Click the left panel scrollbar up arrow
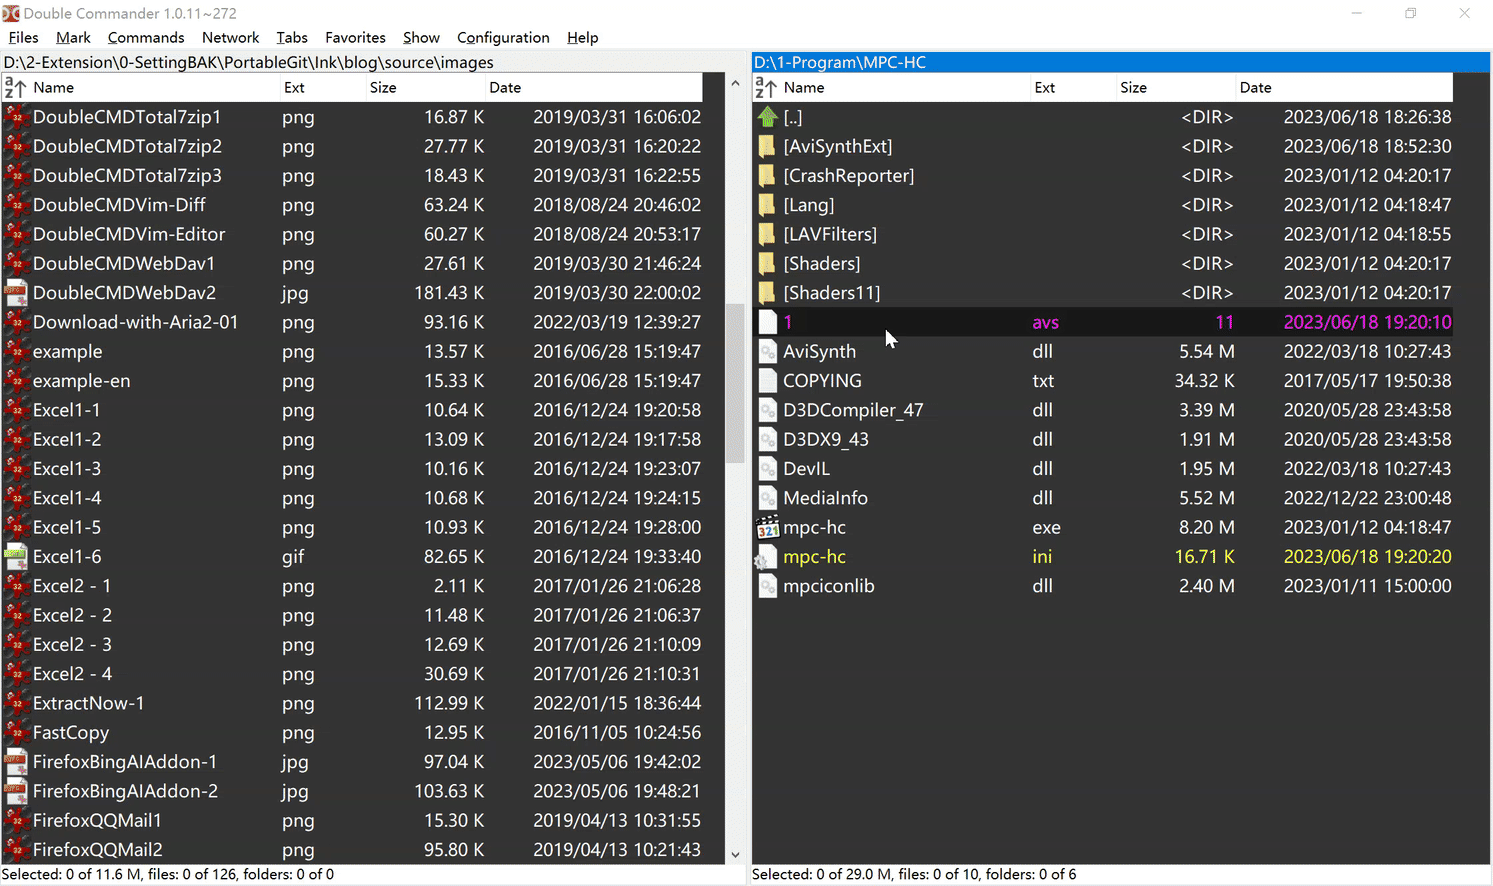Viewport: 1493px width, 886px height. [736, 84]
